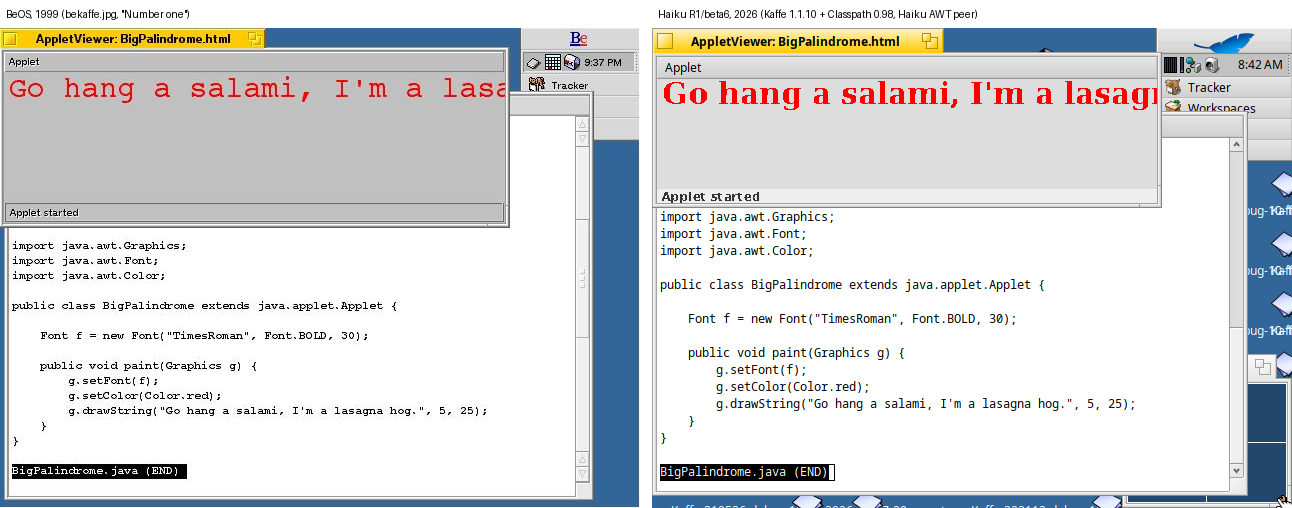Click the 'g.drawString' line in BeOS terminal

point(278,410)
